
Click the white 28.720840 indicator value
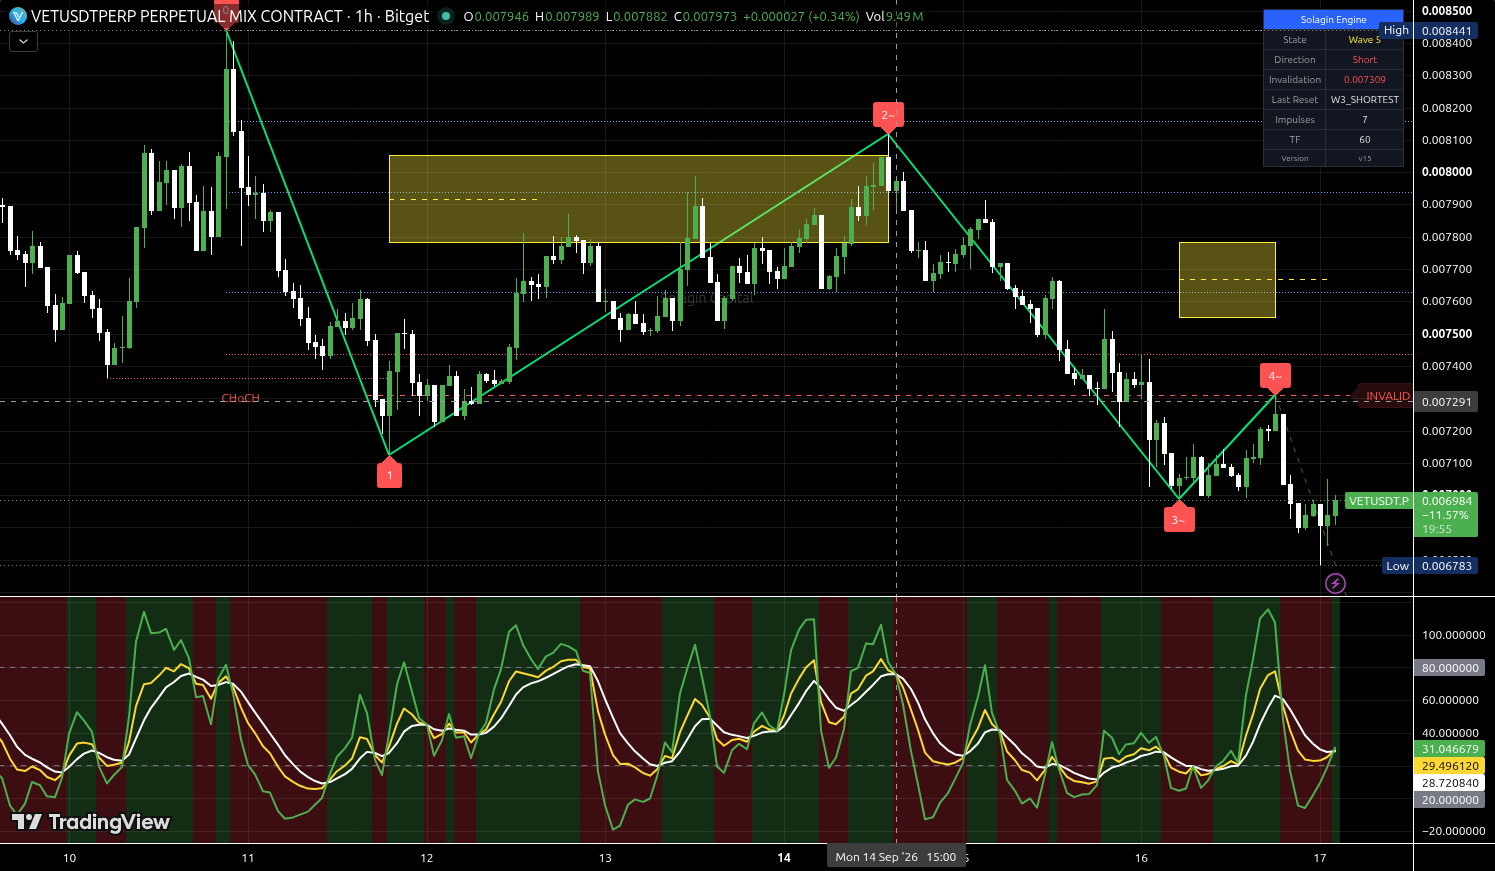[x=1450, y=783]
